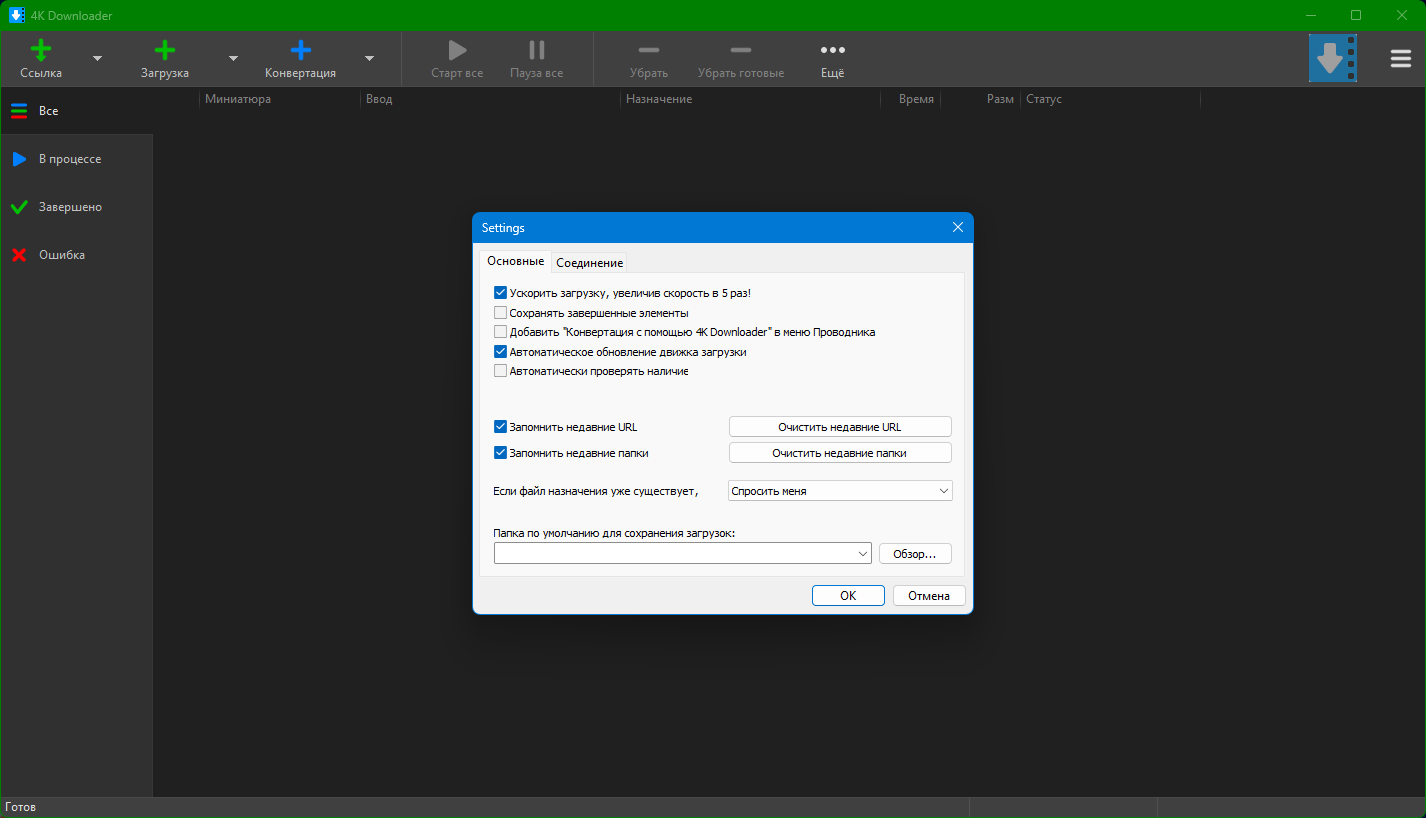Click the Очистить недавние URL button

coord(839,427)
